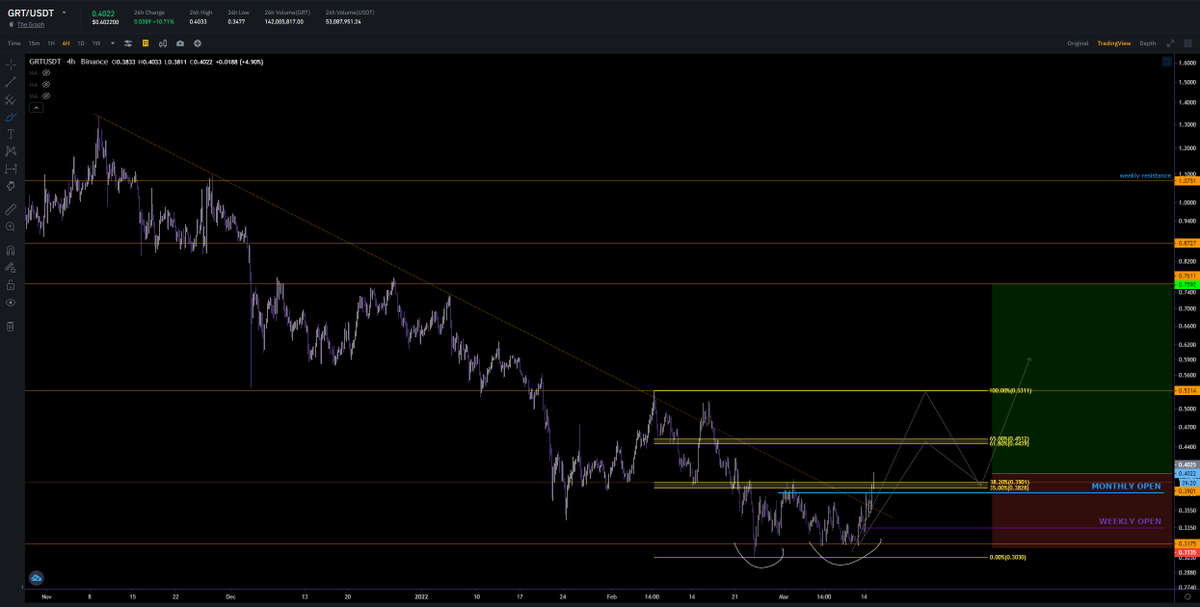1200x607 pixels.
Task: Select the arrow marker icon tool
Action: (x=11, y=185)
